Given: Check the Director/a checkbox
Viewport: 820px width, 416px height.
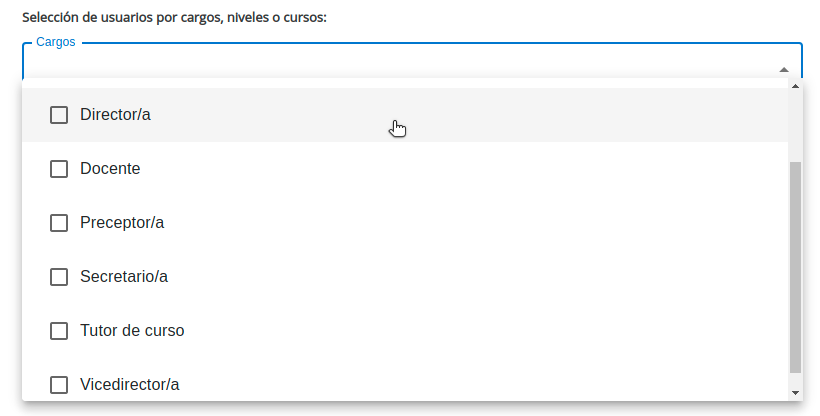Looking at the screenshot, I should pos(59,115).
